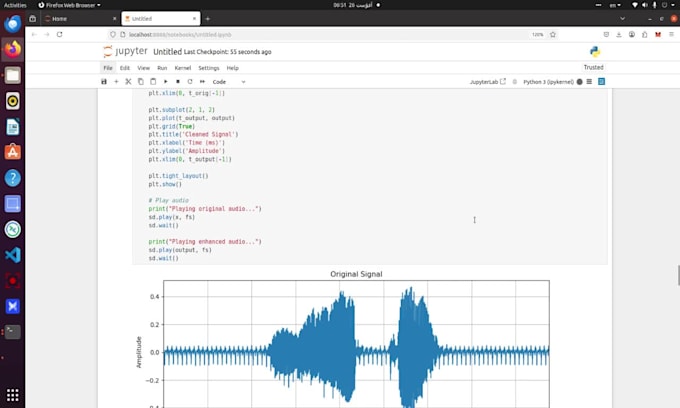Interrupt the kernel with the stop icon
This screenshot has width=680, height=408.
coord(178,82)
